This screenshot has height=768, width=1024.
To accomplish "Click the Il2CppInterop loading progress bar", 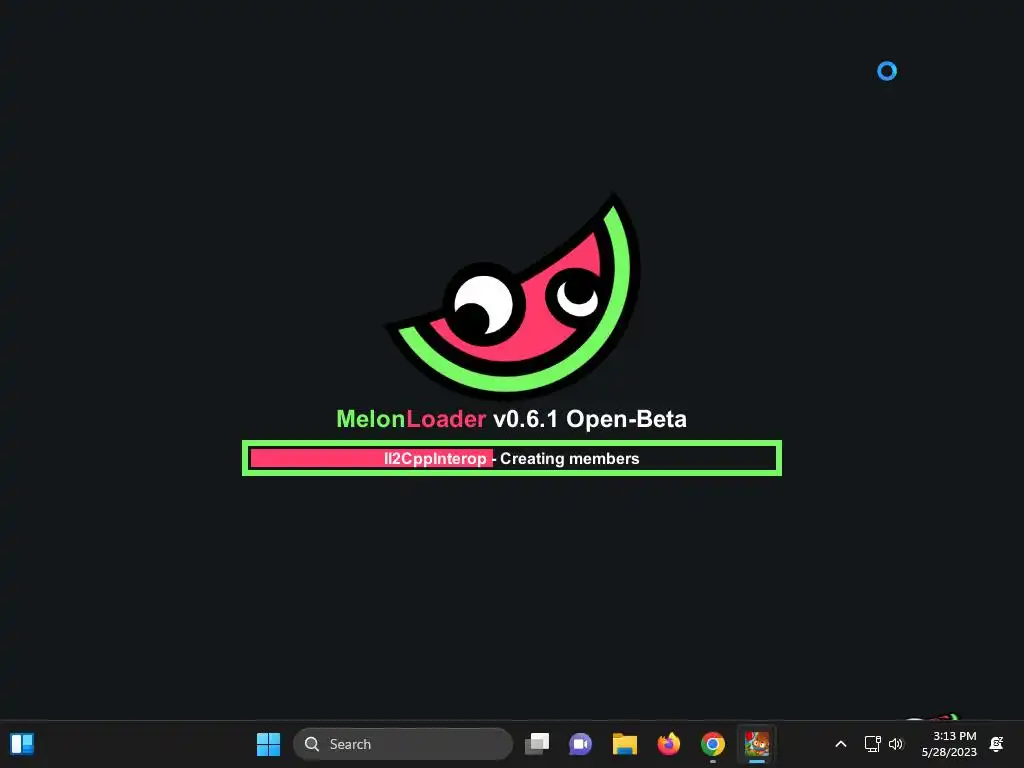I will click(x=512, y=458).
